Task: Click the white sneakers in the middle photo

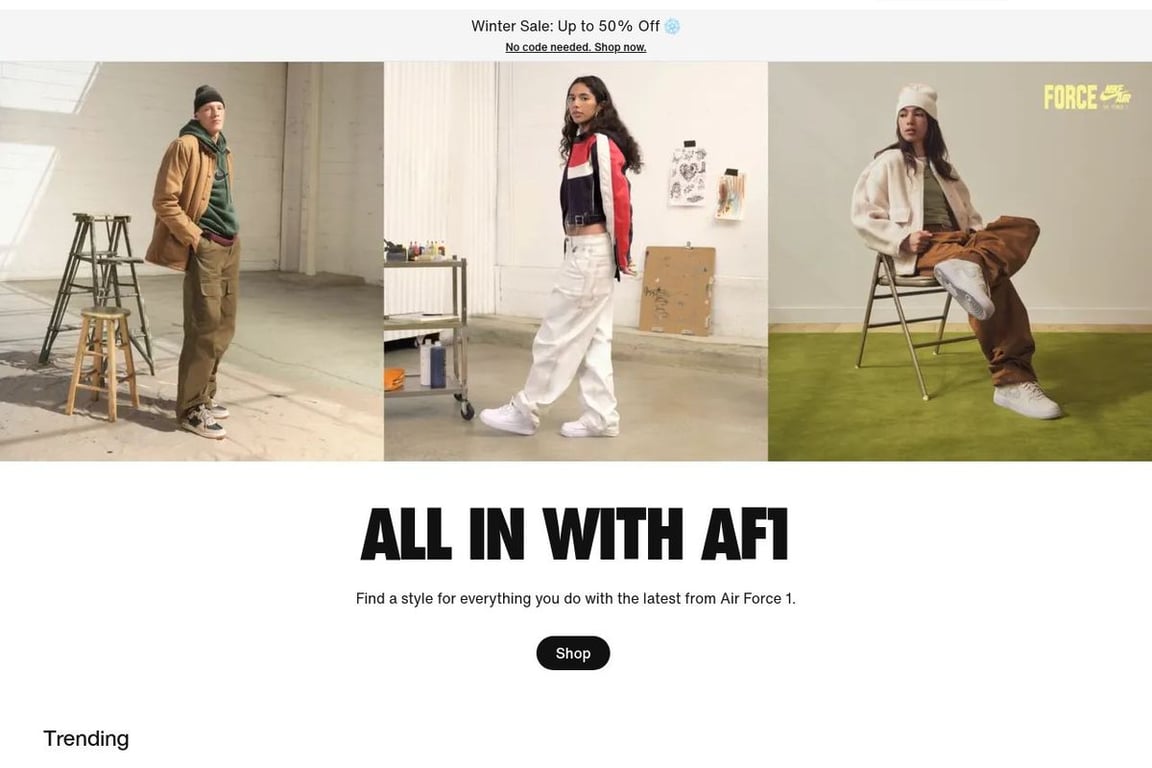Action: (549, 420)
